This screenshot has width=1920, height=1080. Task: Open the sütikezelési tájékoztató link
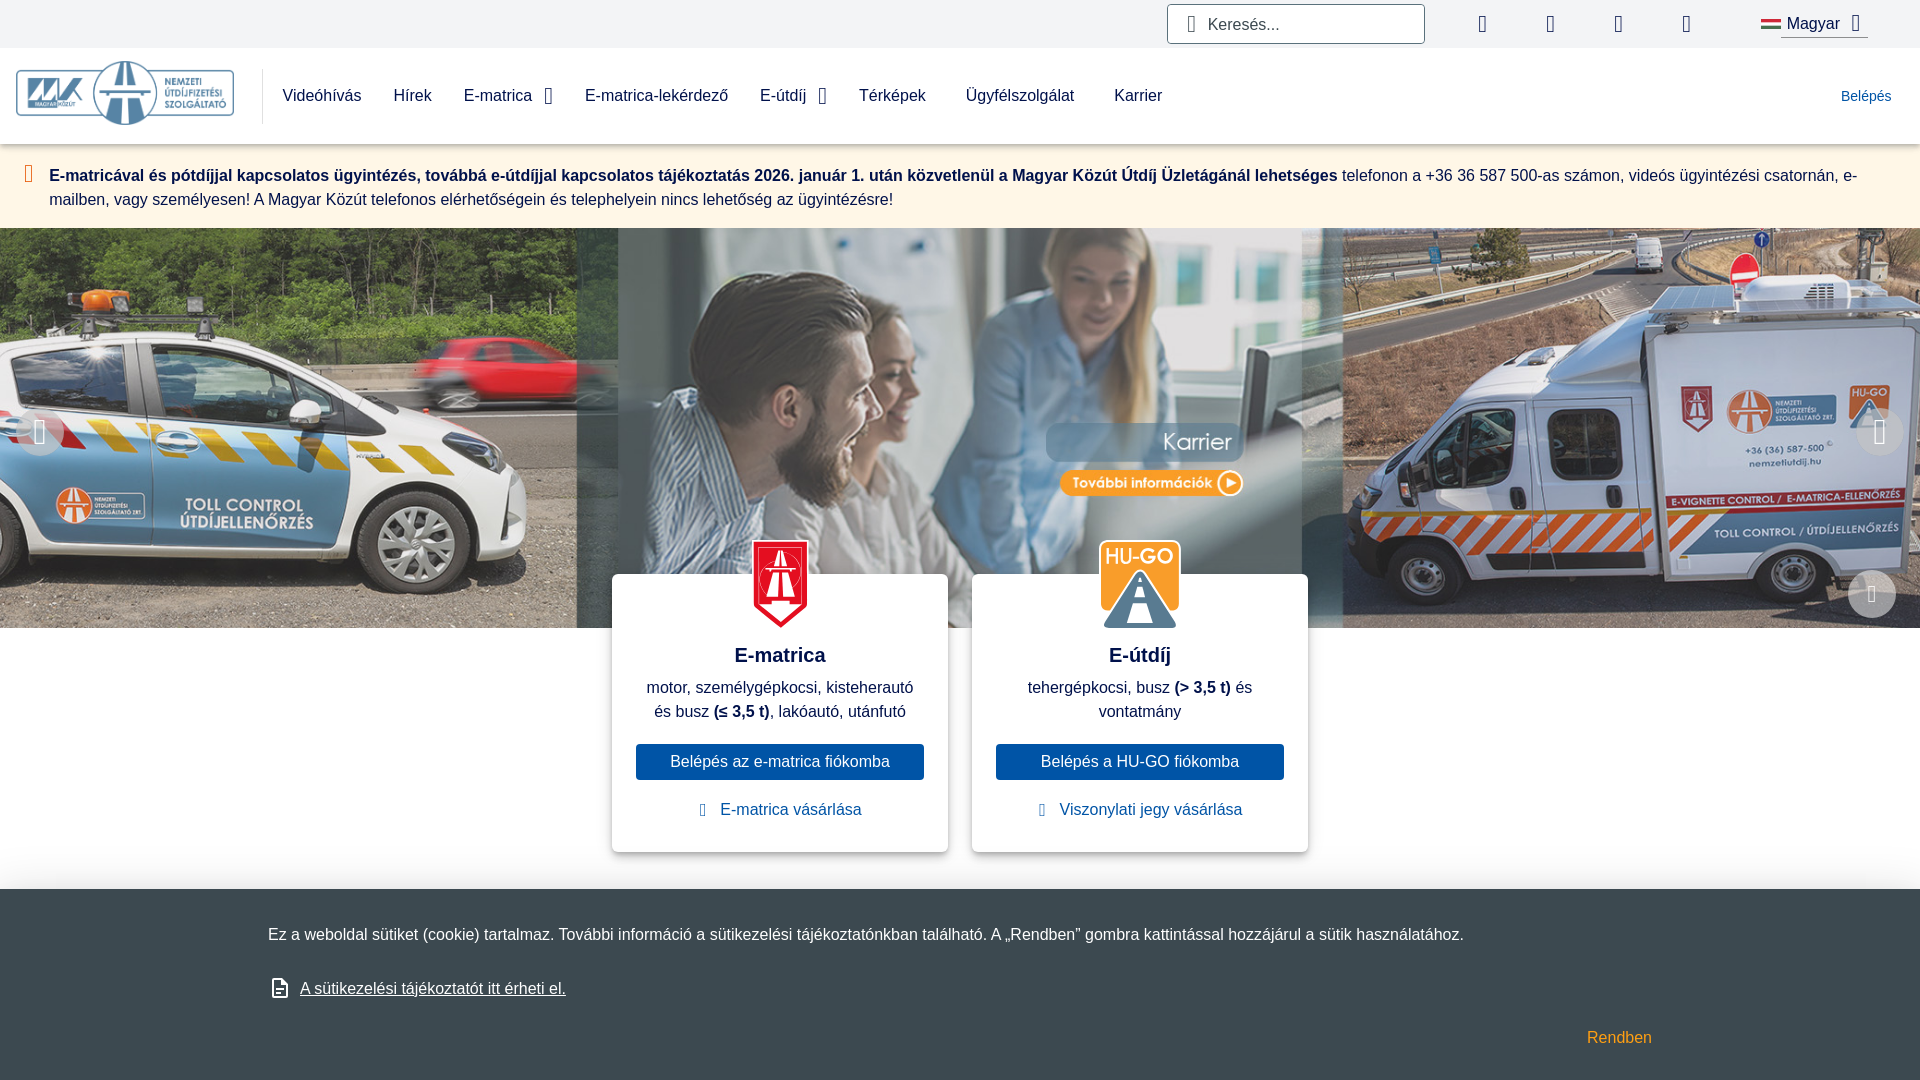click(433, 988)
